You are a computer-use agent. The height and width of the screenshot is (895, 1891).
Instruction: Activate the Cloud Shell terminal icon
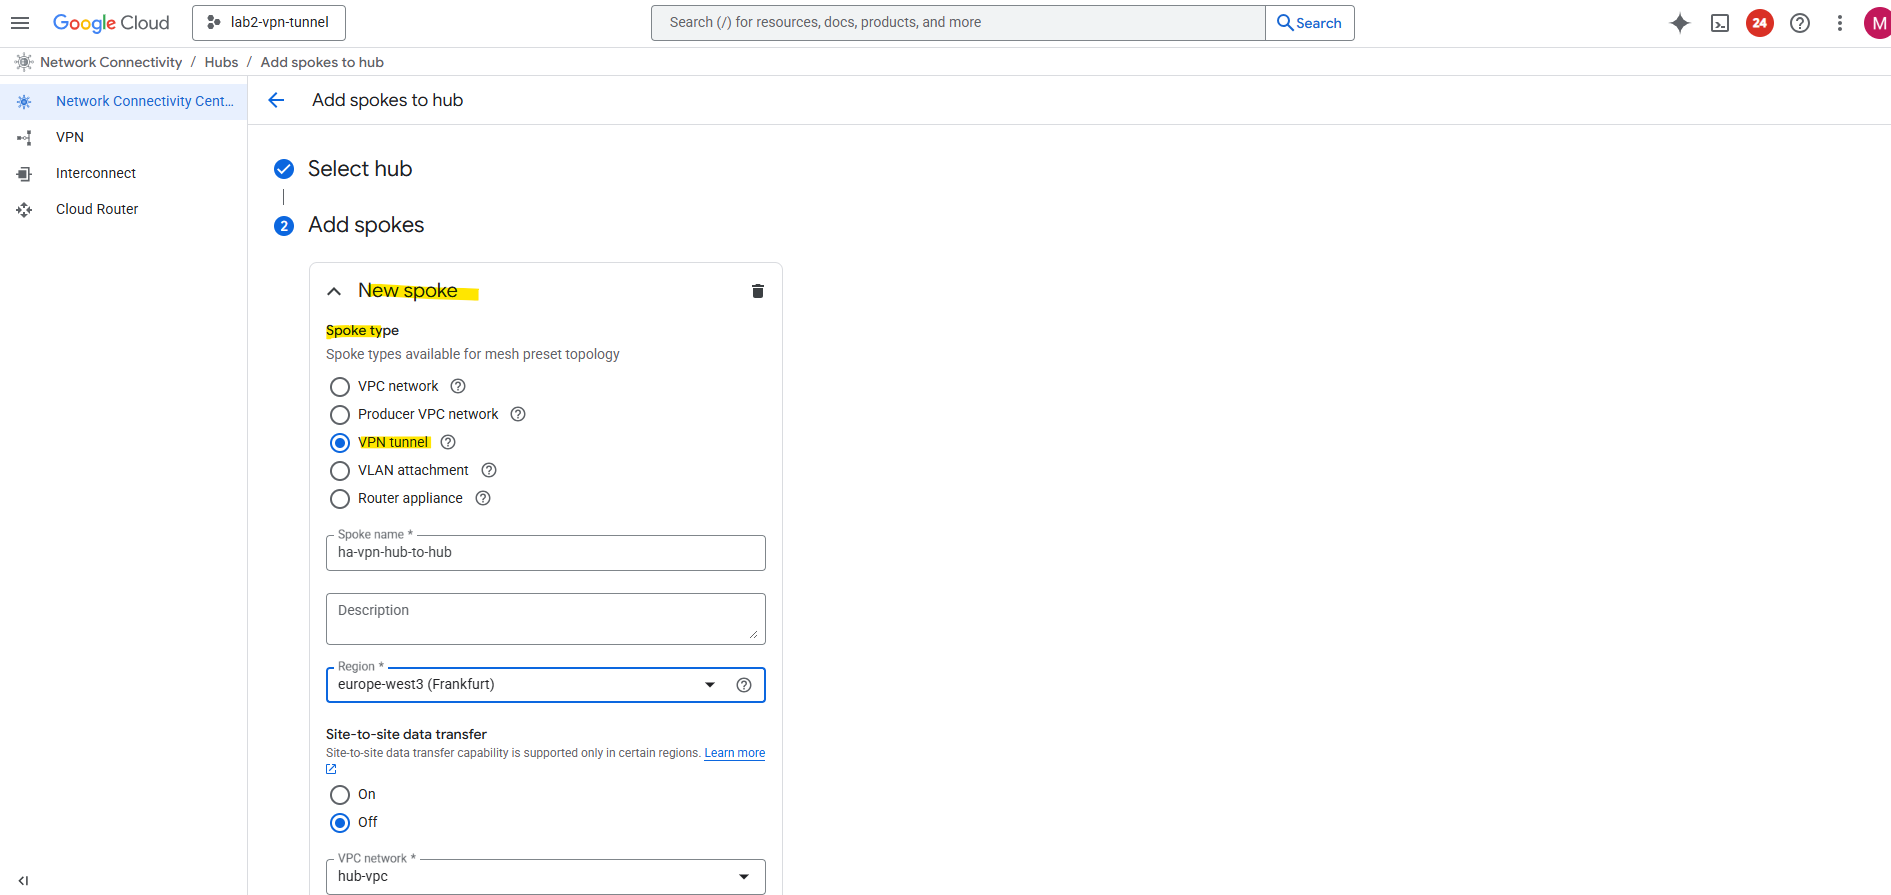pyautogui.click(x=1720, y=23)
